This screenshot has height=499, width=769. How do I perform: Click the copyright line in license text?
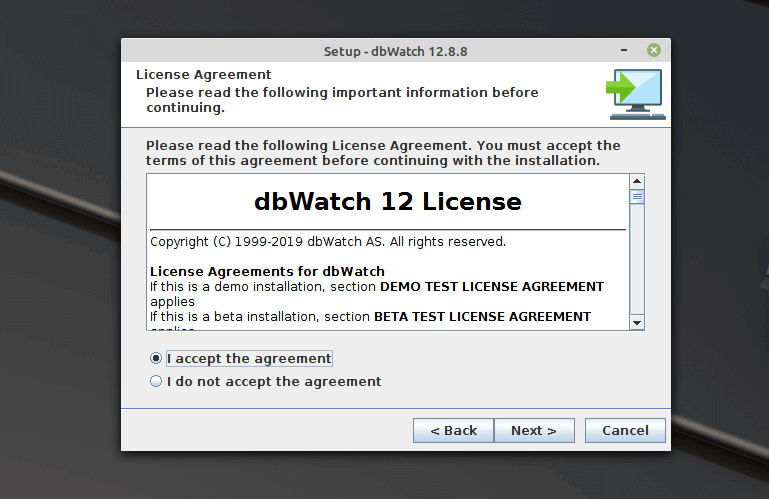coord(328,242)
